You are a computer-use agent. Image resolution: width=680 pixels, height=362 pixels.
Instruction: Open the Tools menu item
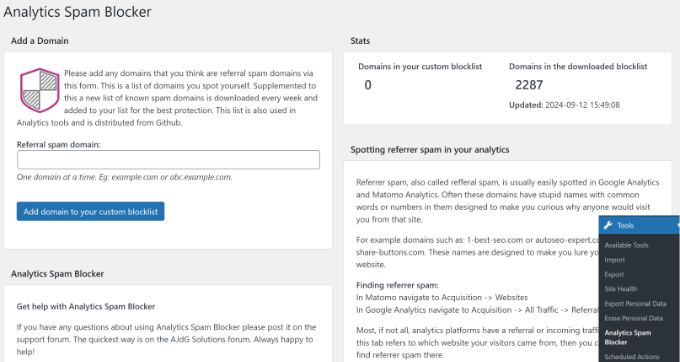pos(639,225)
